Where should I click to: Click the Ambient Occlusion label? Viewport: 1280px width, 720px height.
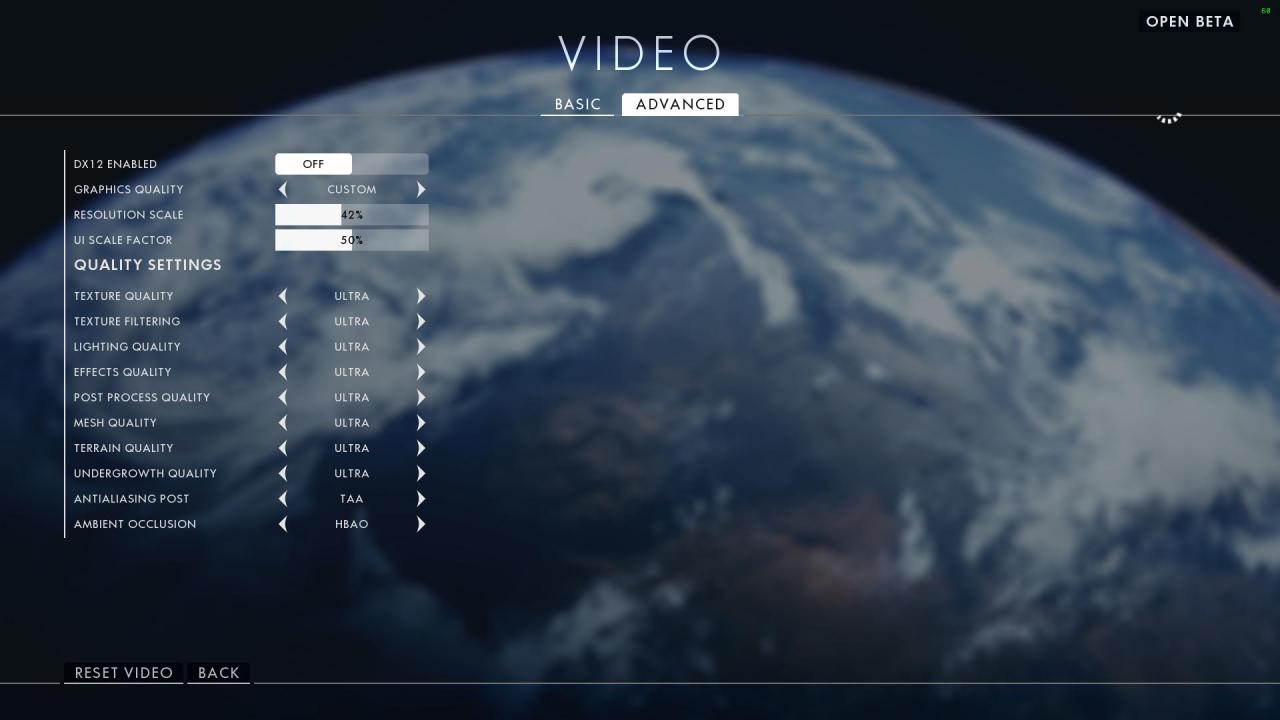click(135, 524)
